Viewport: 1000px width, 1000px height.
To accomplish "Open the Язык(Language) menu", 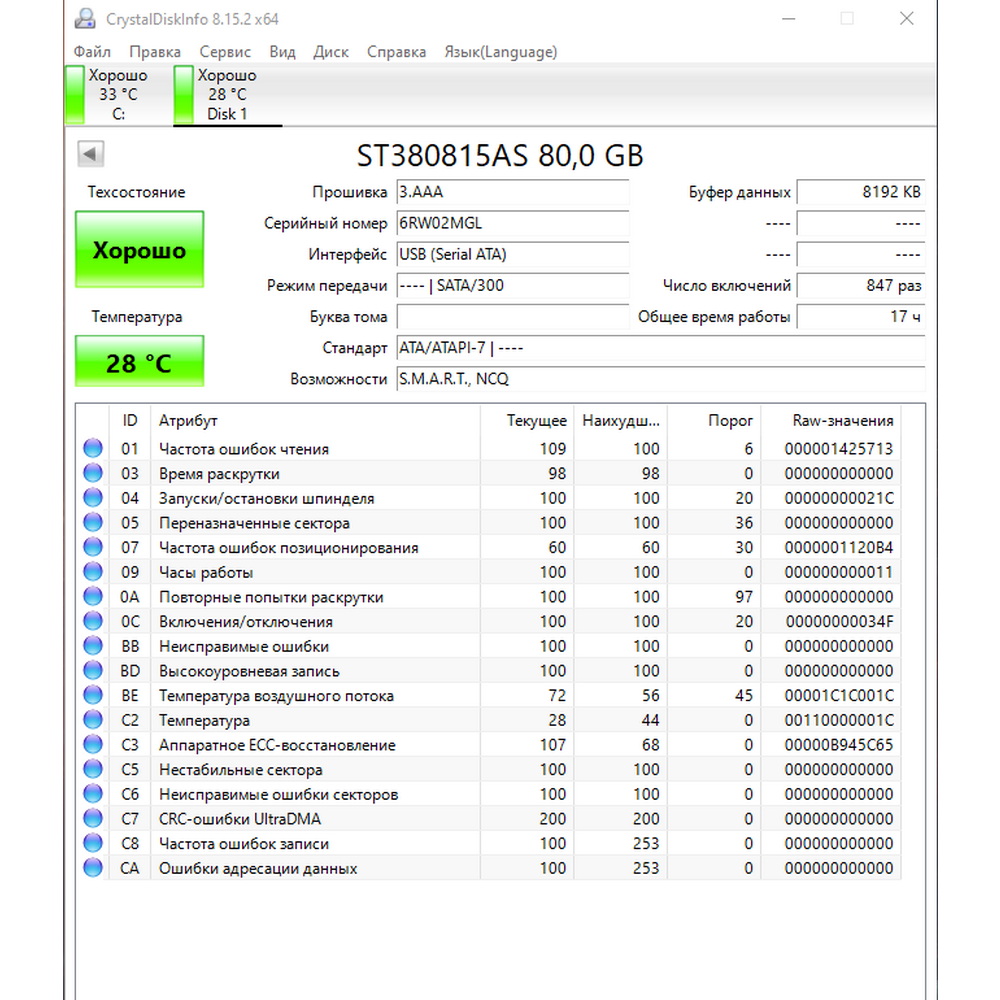I will [500, 52].
